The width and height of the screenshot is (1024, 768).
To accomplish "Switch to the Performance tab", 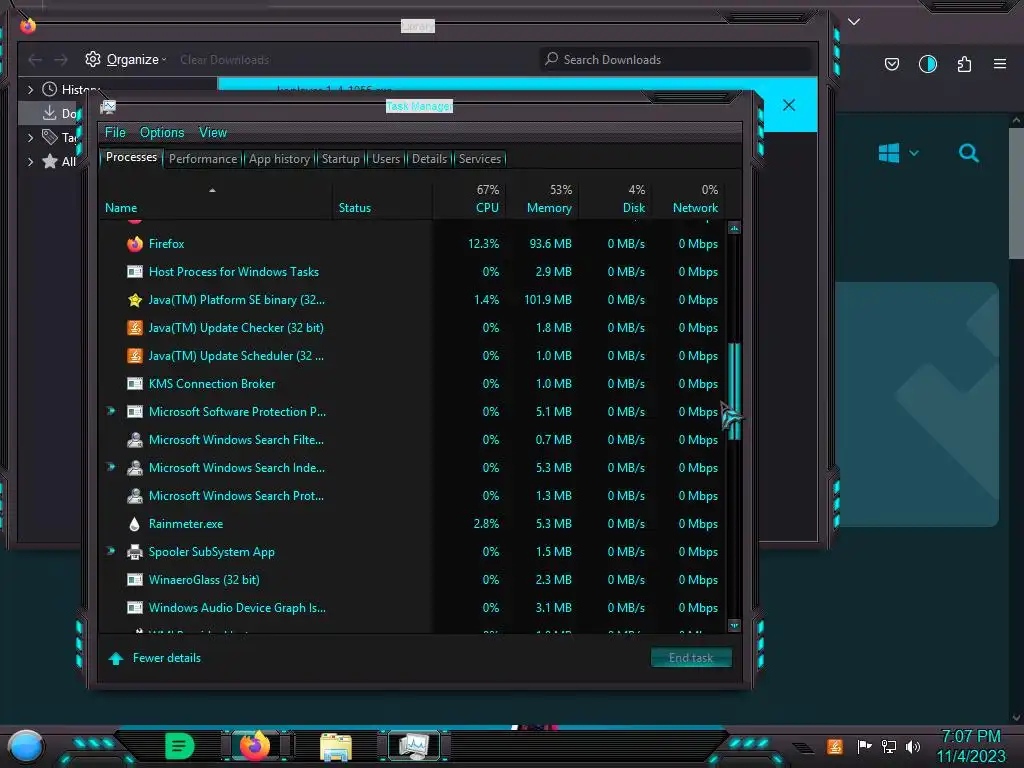I will tap(203, 159).
